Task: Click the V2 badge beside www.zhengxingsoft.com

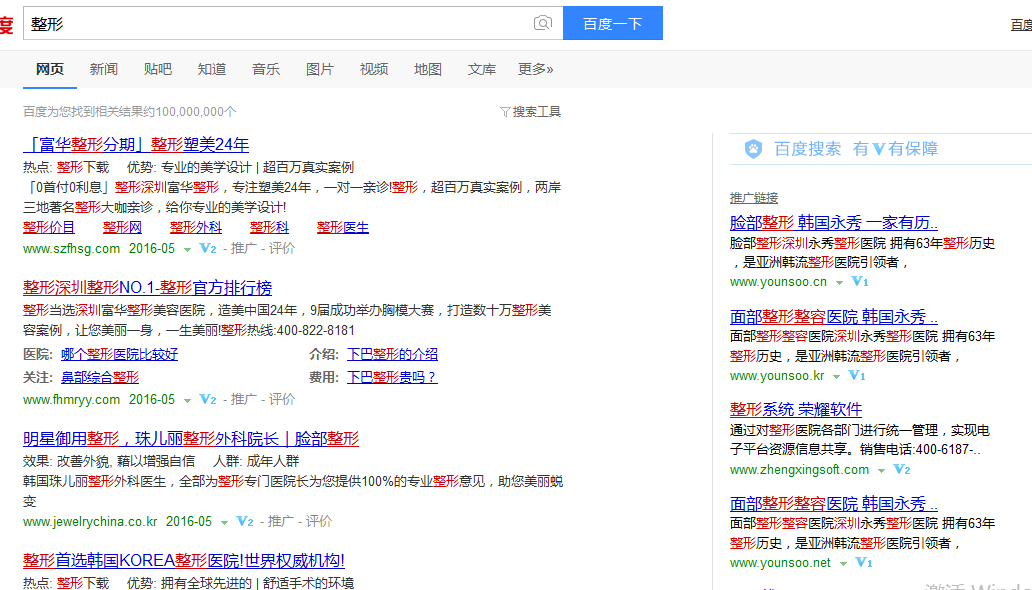Action: pyautogui.click(x=902, y=469)
